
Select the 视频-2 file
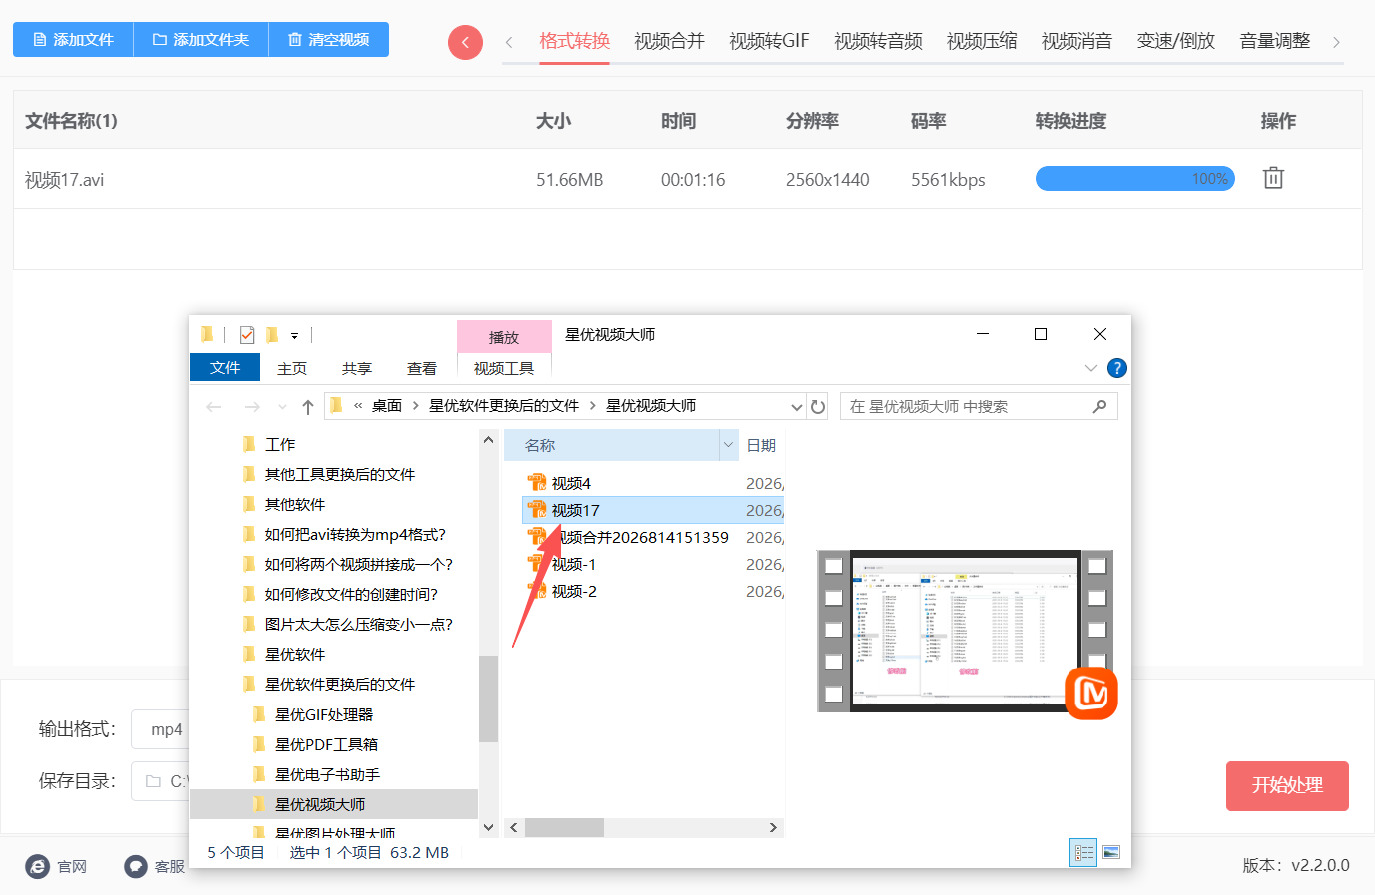coord(574,591)
